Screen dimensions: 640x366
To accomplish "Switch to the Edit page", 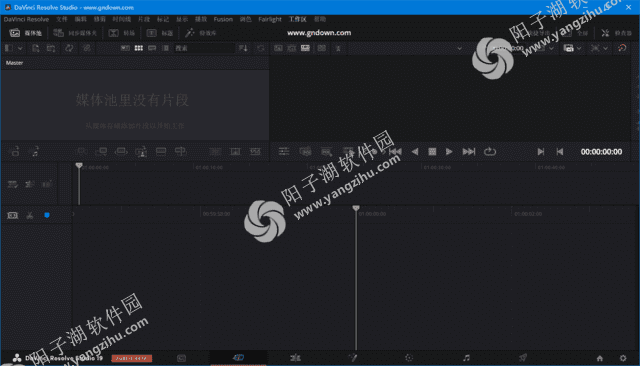I will pos(295,358).
